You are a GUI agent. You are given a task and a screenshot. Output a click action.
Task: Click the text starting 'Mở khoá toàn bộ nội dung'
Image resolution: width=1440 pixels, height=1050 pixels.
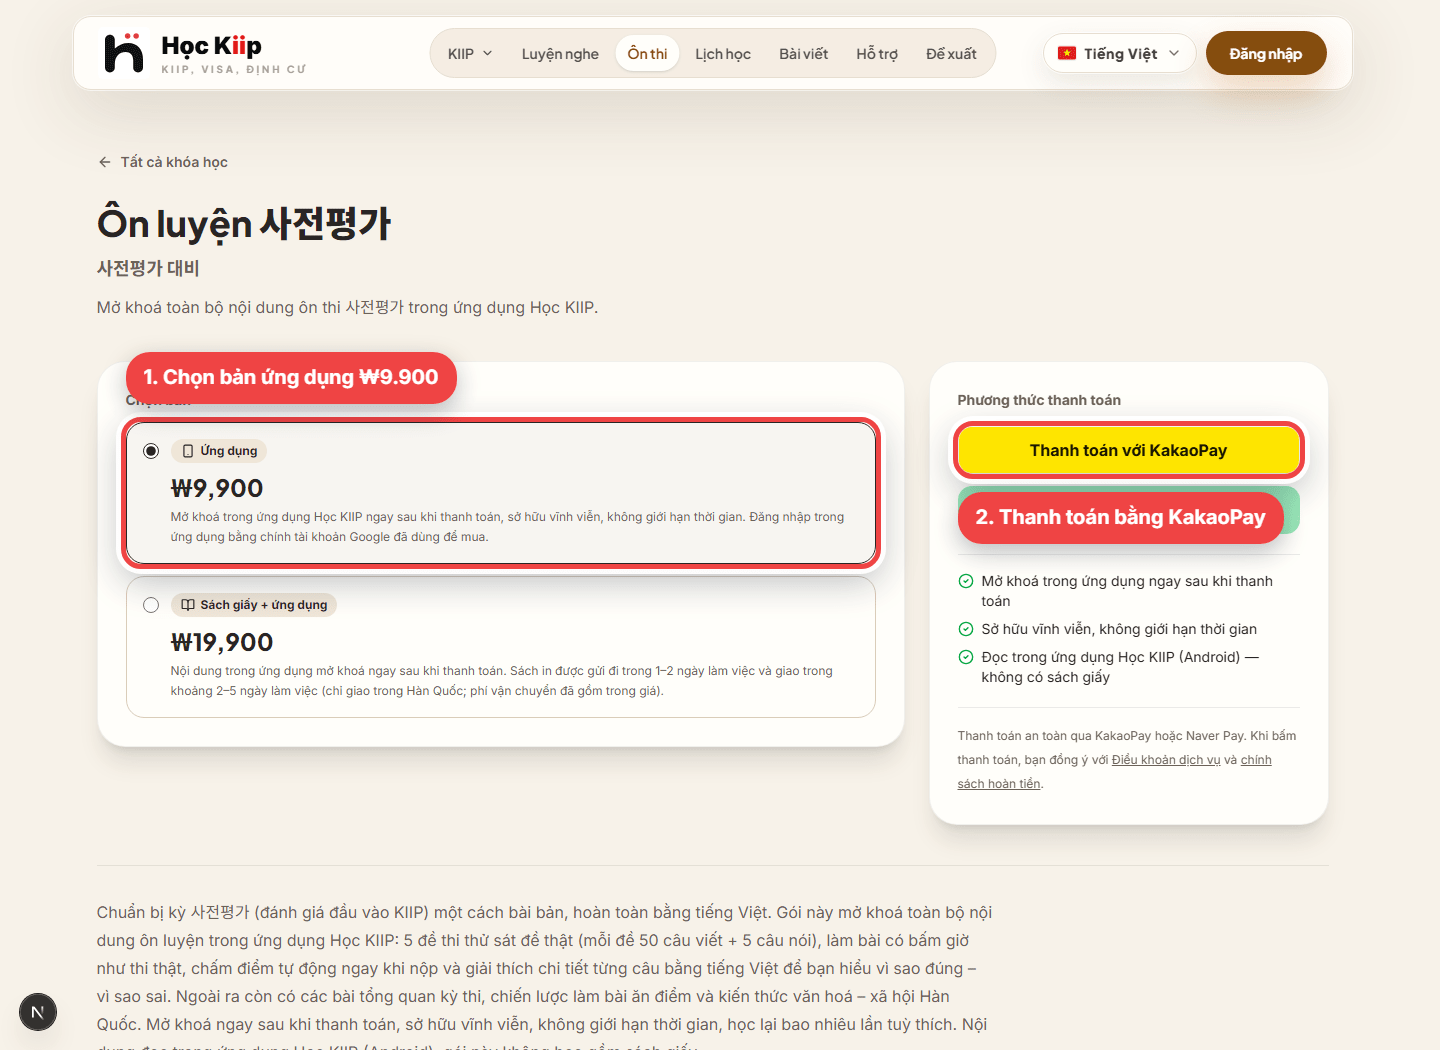[x=347, y=307]
